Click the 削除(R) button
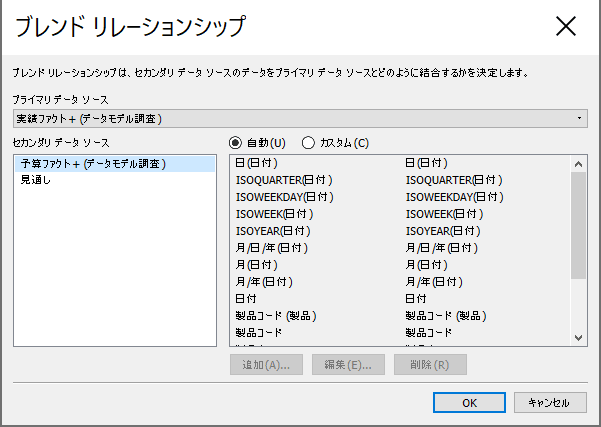 pyautogui.click(x=430, y=365)
